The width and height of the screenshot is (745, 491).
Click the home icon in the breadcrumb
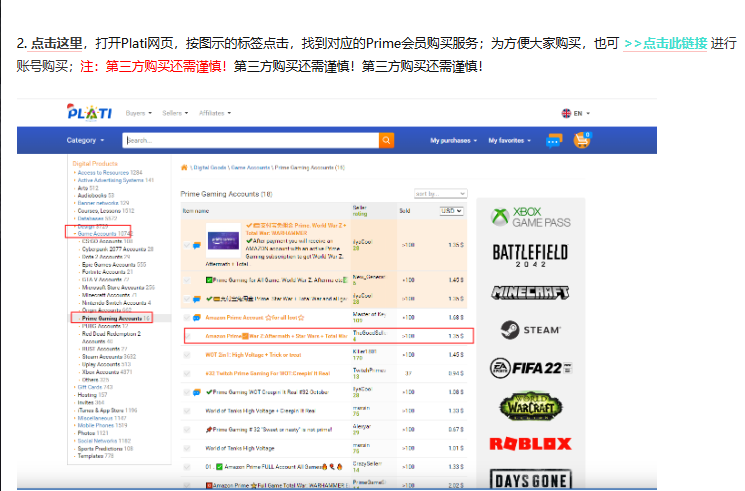pyautogui.click(x=184, y=167)
